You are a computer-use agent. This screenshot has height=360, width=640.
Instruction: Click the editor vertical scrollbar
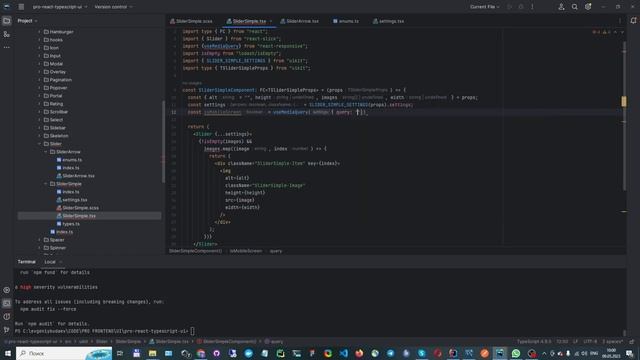click(624, 116)
